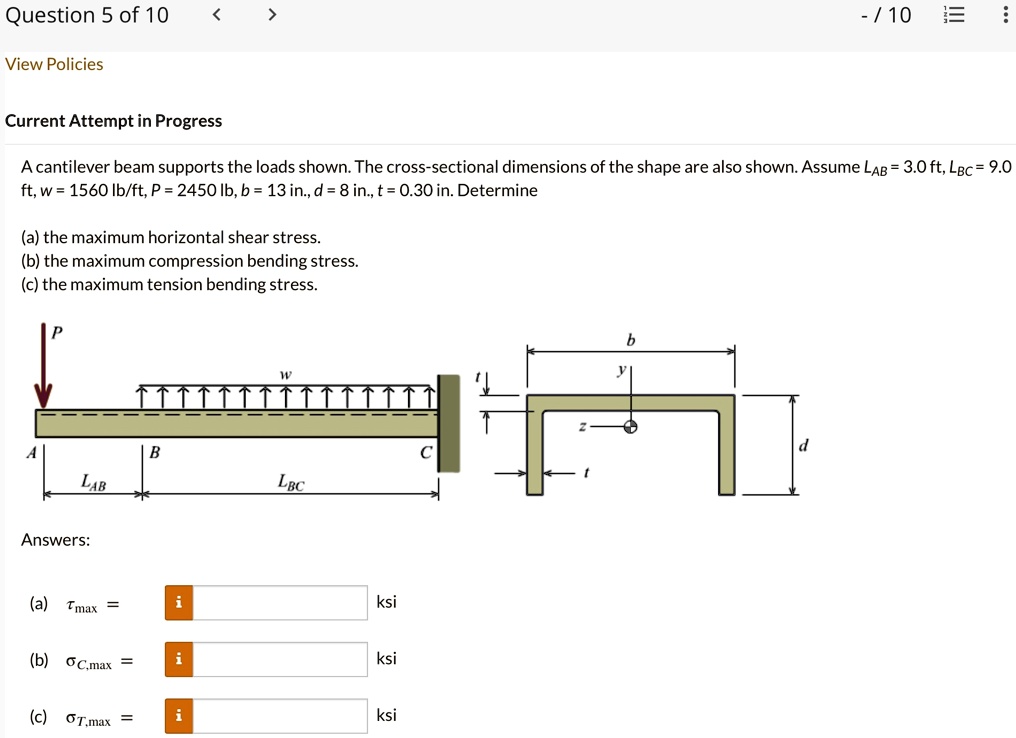Click the Question 5 of 10 heading
Screen dimensions: 1016x738
click(87, 14)
